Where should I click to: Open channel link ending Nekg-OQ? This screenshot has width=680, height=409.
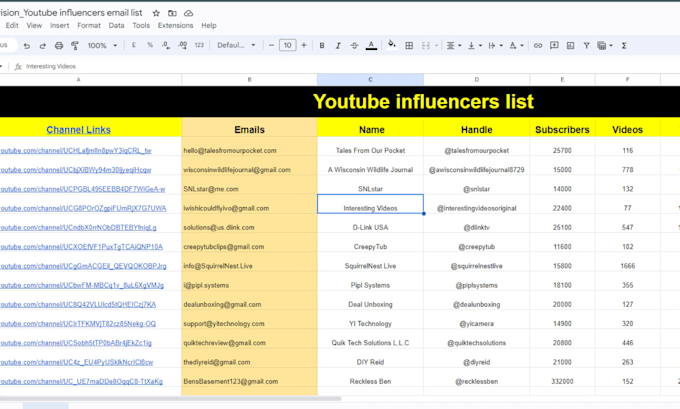point(78,324)
